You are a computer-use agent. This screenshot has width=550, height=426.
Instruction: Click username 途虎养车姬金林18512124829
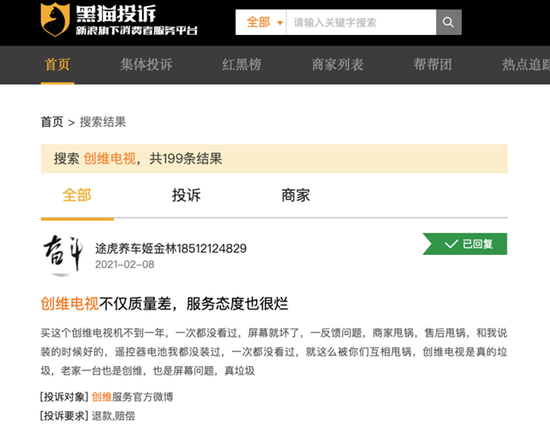click(x=171, y=249)
